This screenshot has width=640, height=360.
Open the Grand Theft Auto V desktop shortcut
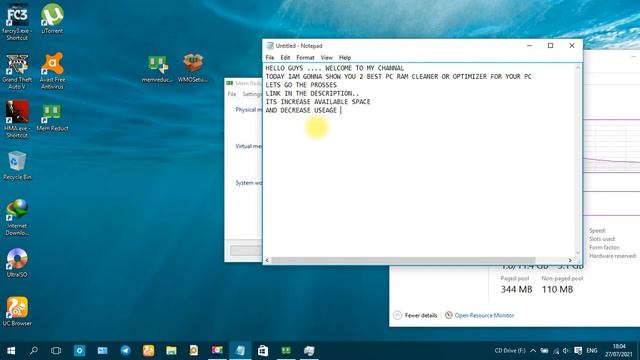[x=17, y=71]
